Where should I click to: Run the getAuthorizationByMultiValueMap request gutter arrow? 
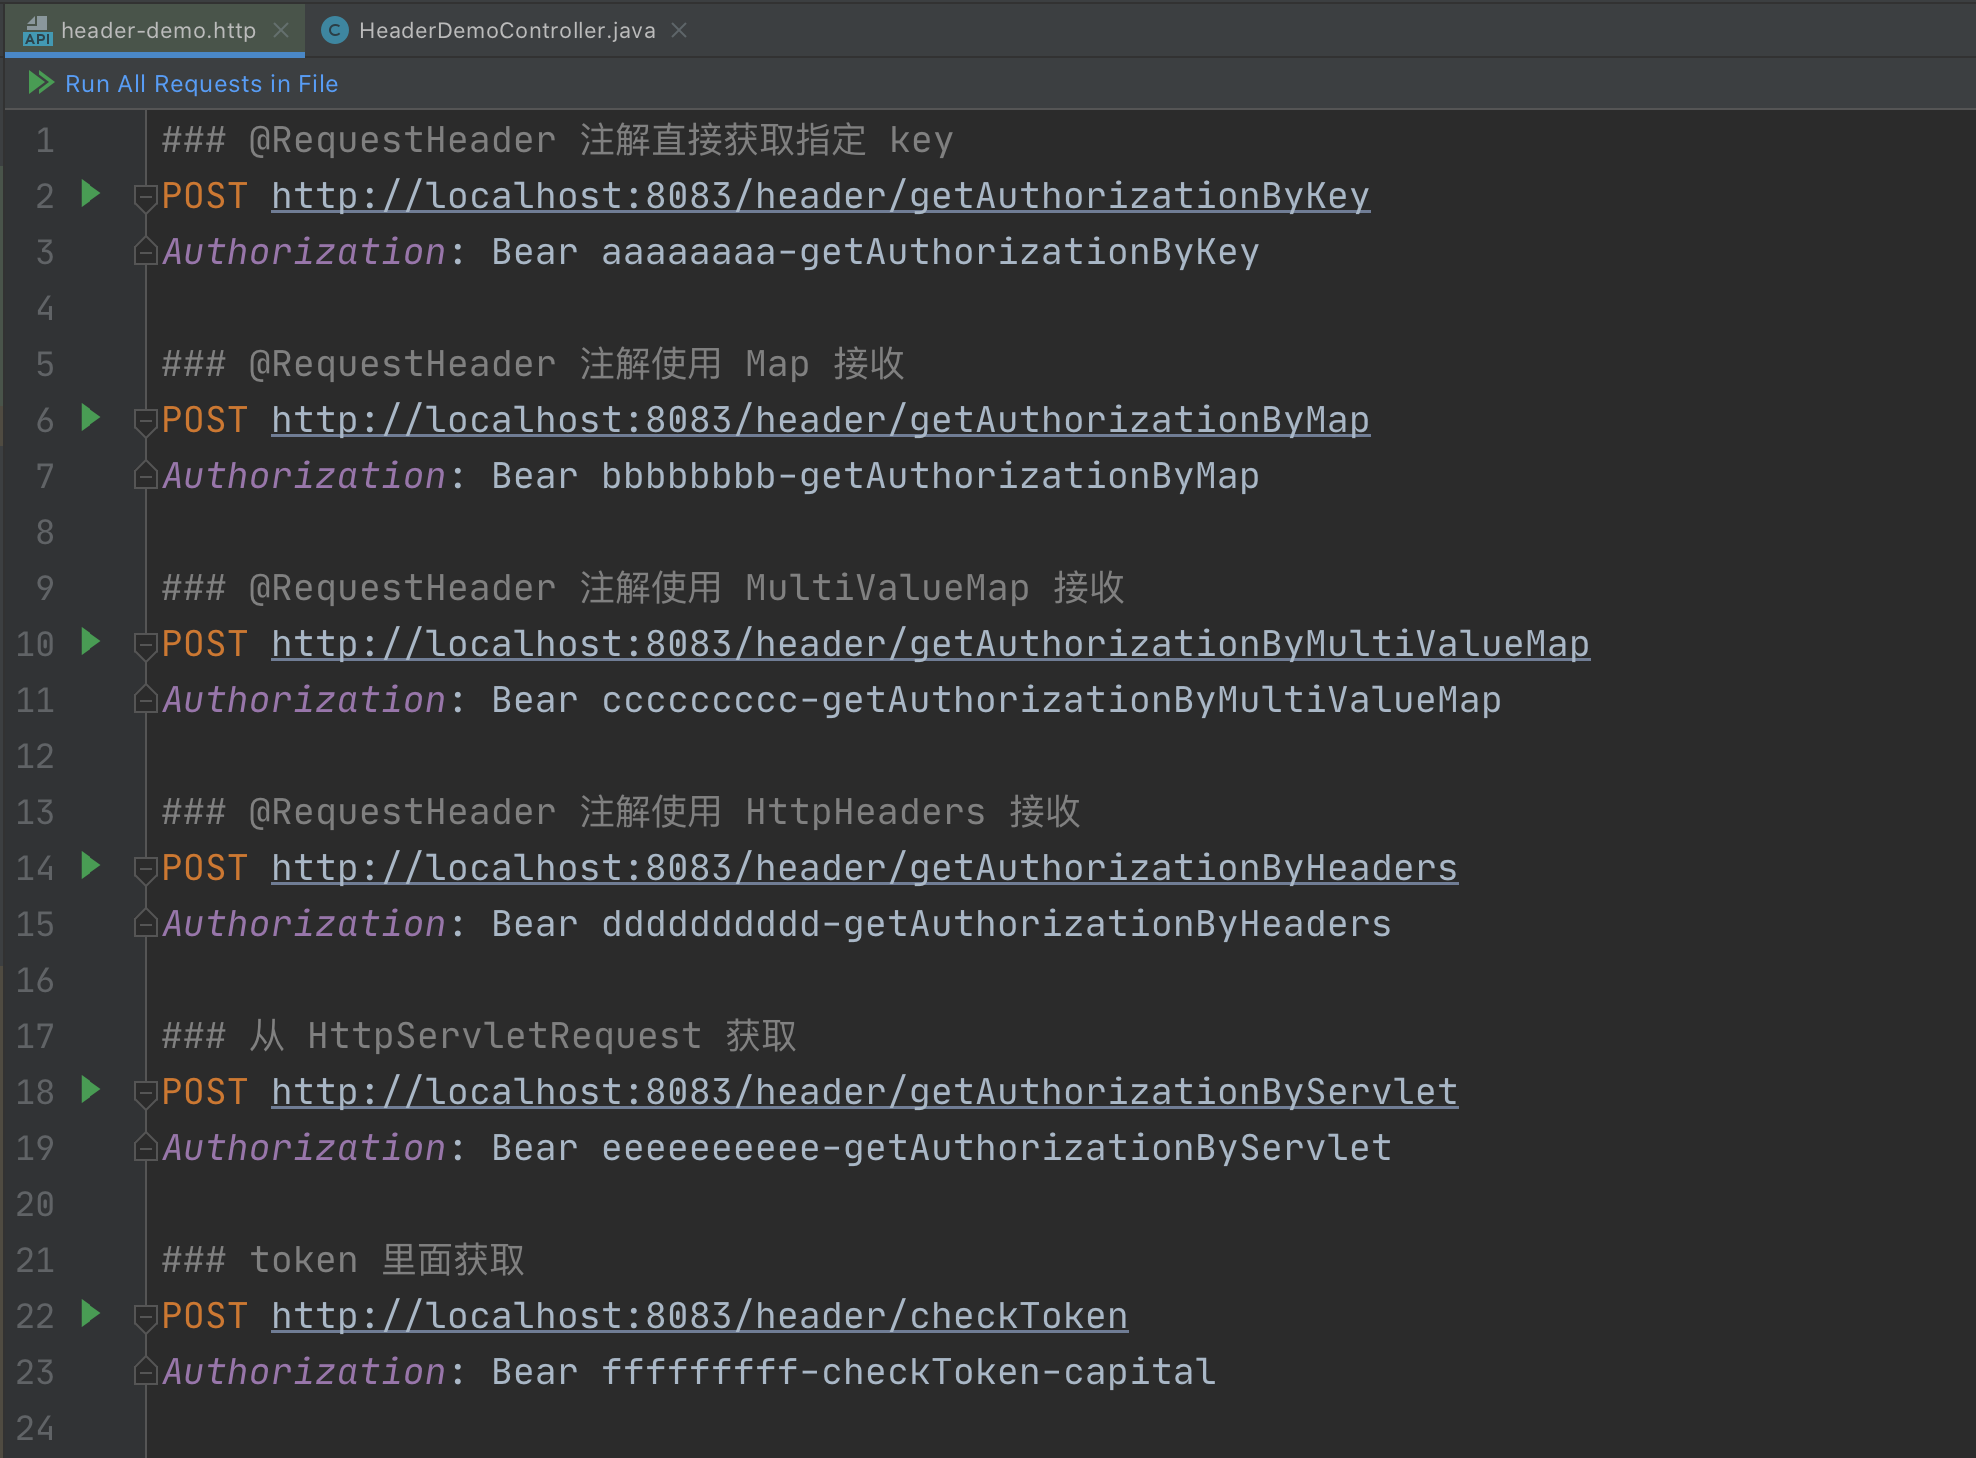(x=90, y=642)
